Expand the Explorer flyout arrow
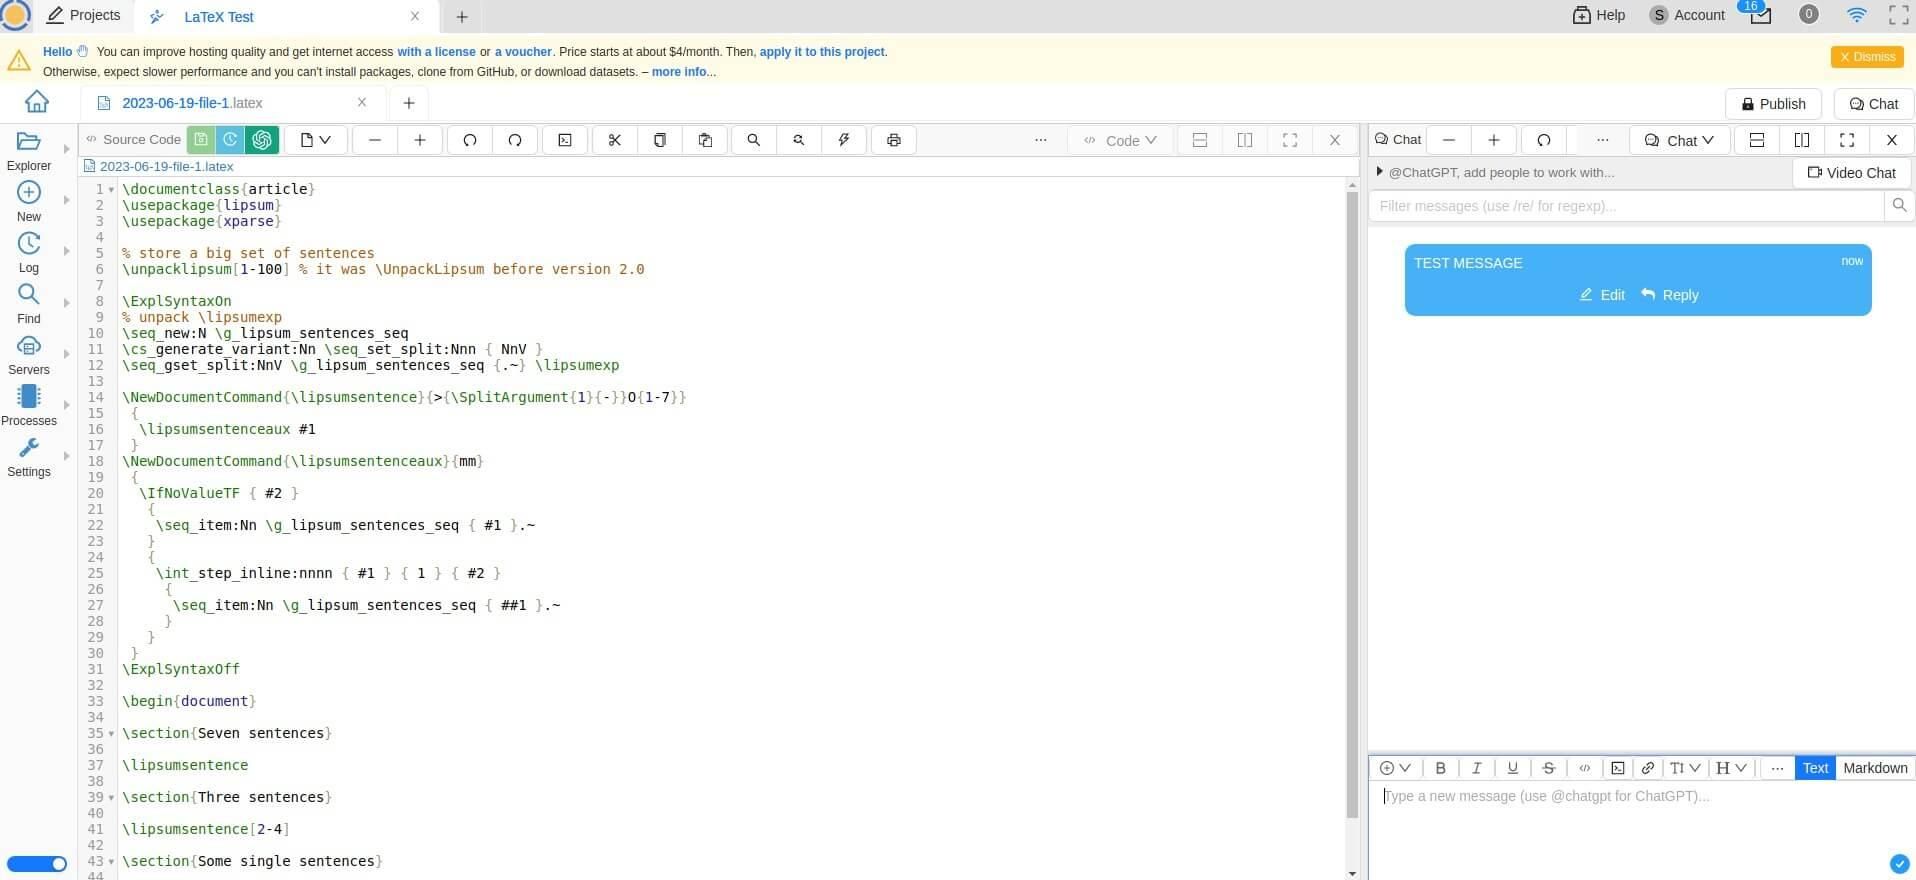 [x=66, y=149]
